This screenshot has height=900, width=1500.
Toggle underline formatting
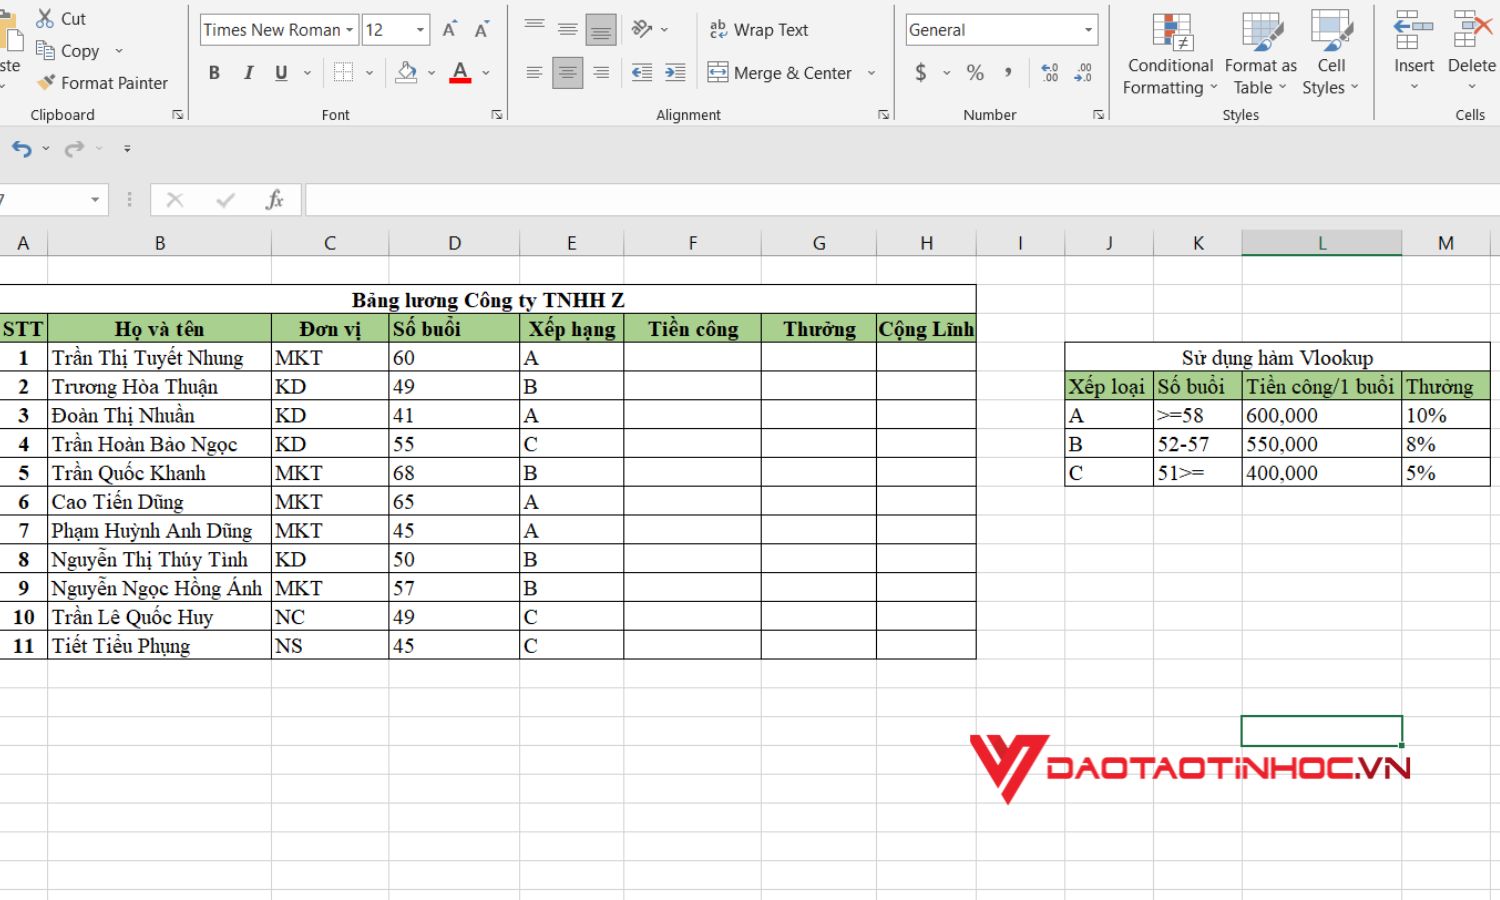click(280, 72)
